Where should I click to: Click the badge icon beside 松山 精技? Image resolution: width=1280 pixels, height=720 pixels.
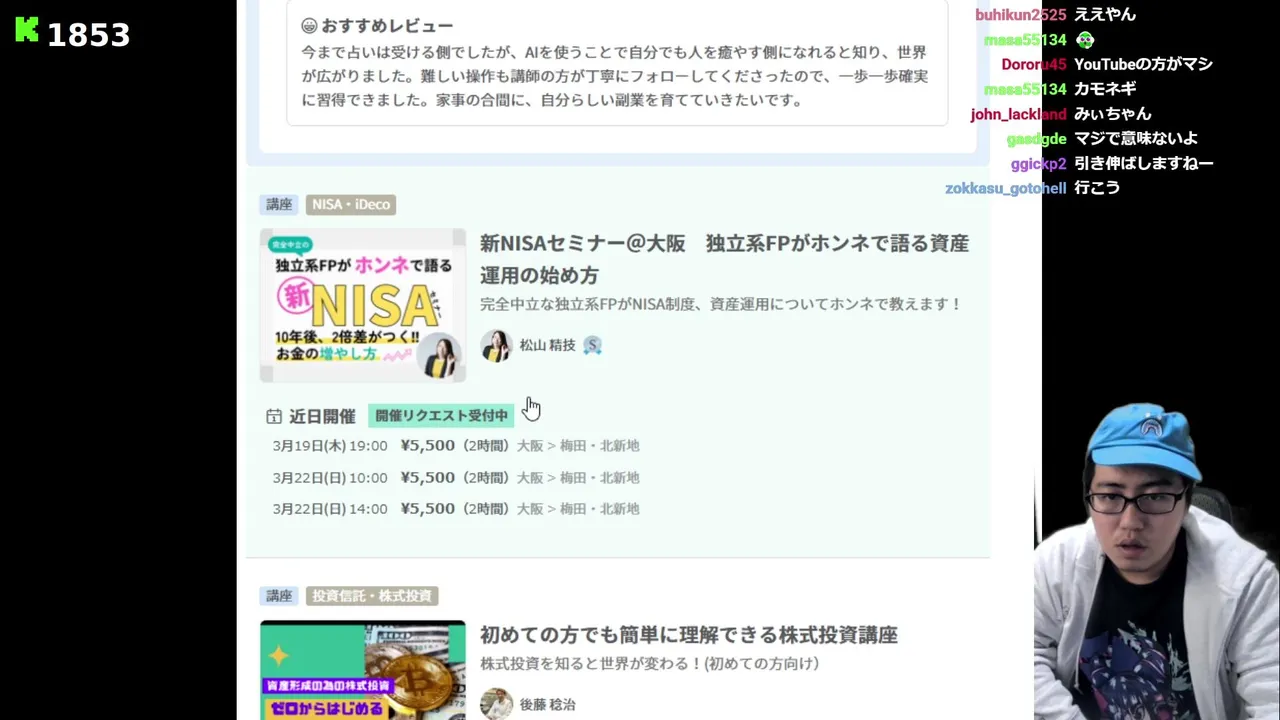(x=592, y=345)
